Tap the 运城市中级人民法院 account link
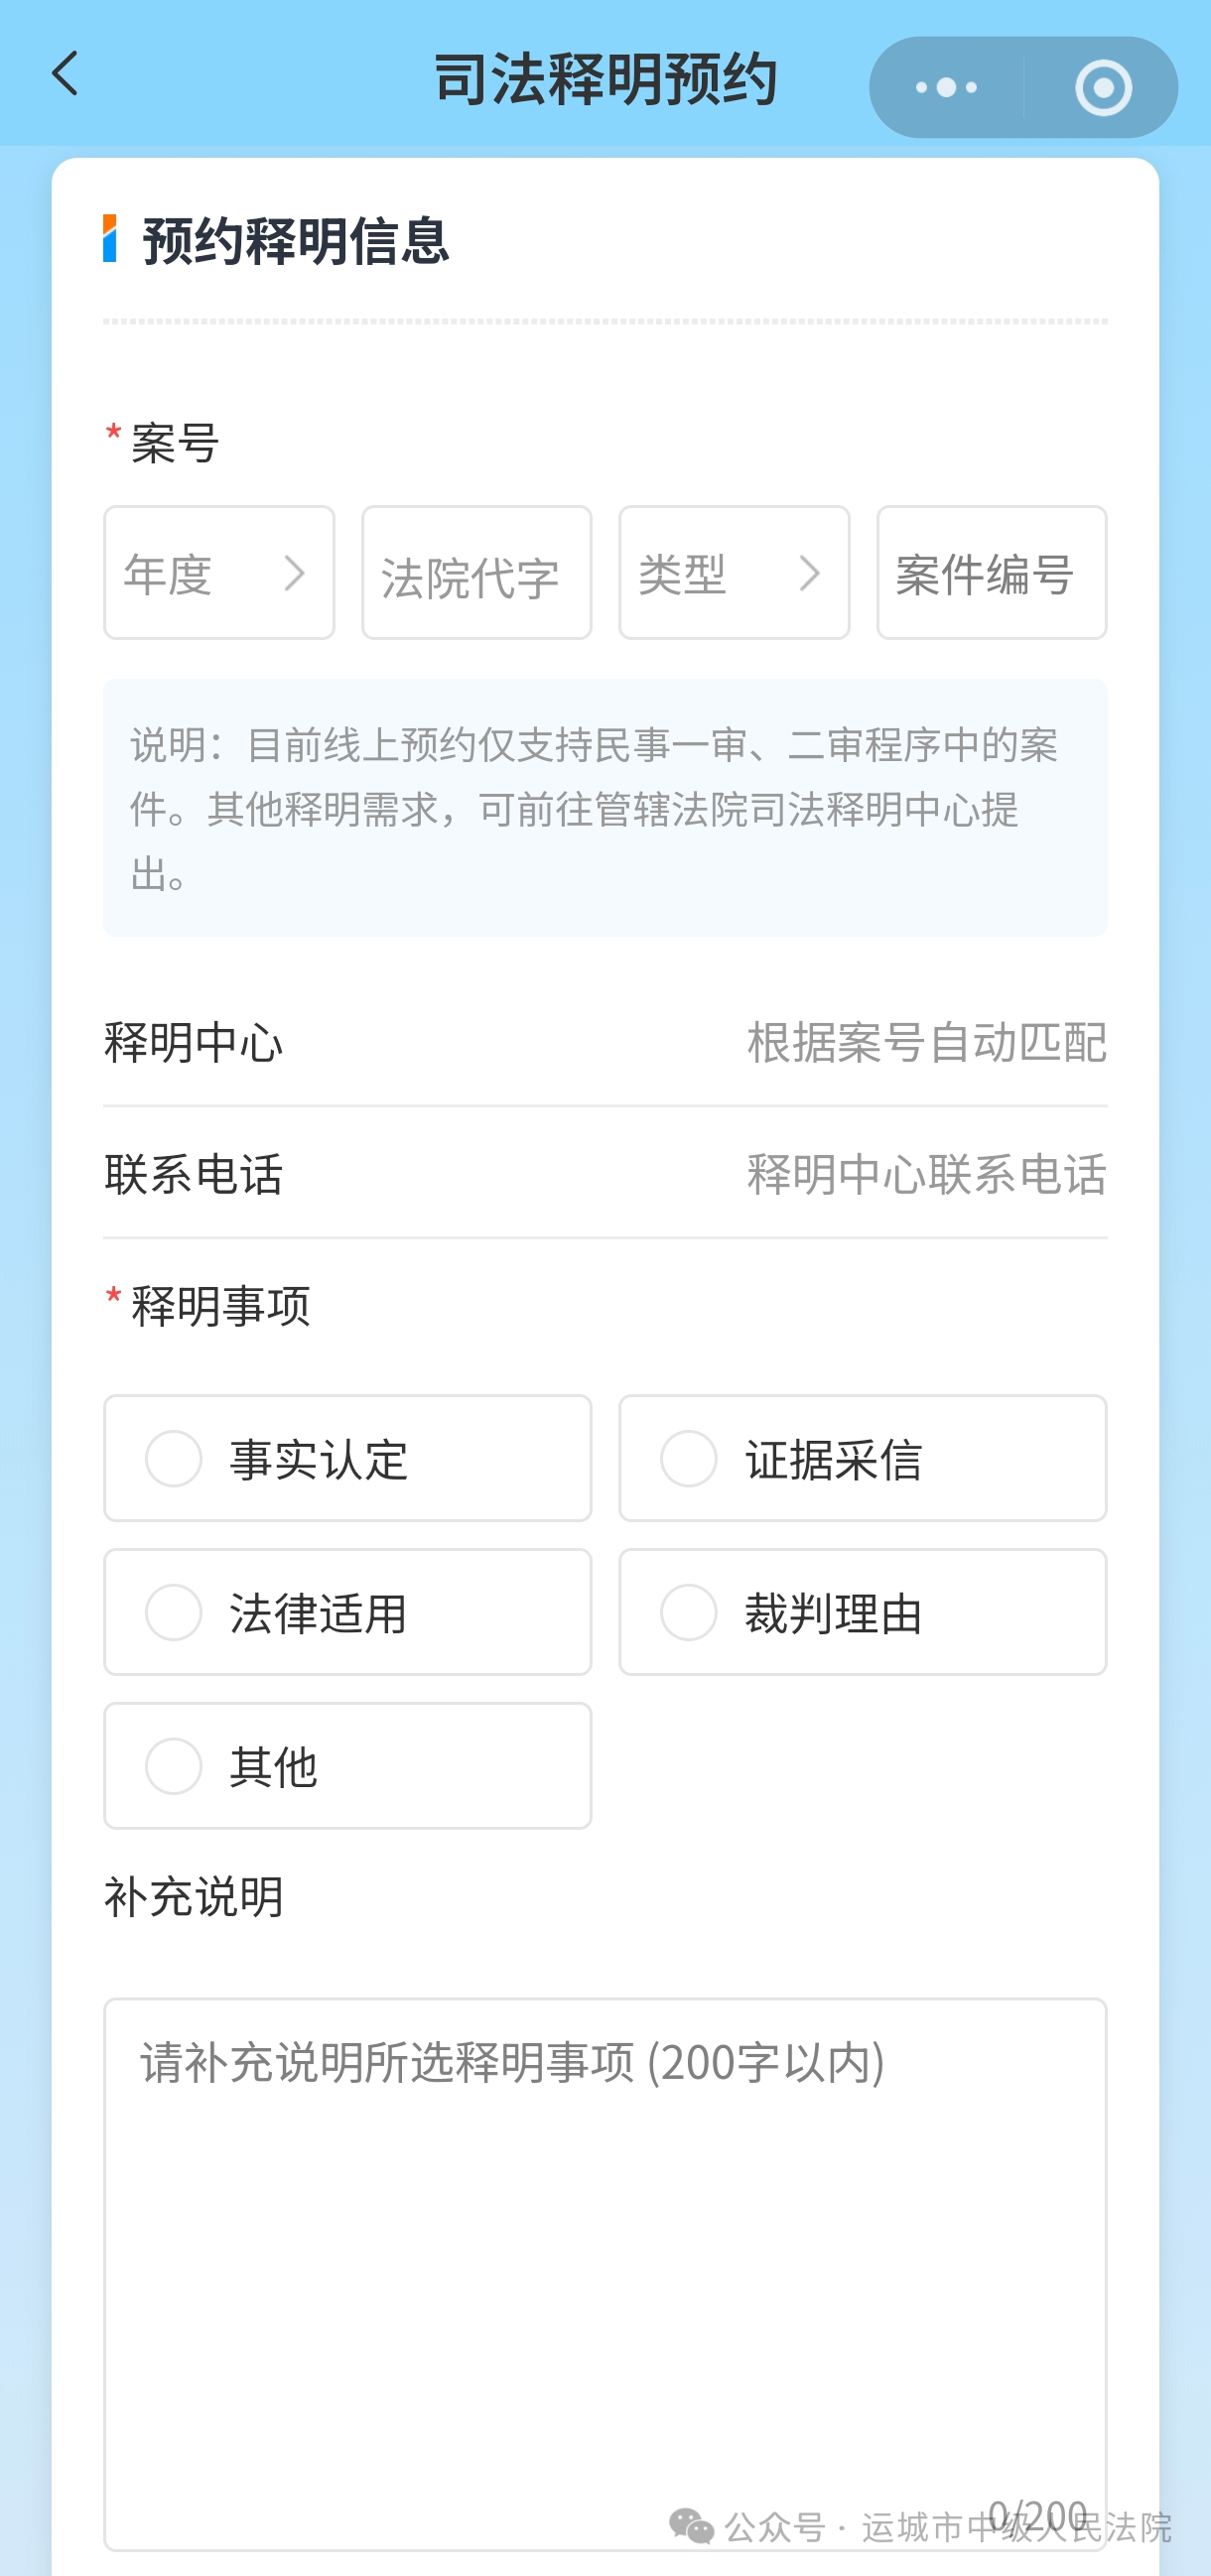The image size is (1211, 2576). click(1016, 2527)
